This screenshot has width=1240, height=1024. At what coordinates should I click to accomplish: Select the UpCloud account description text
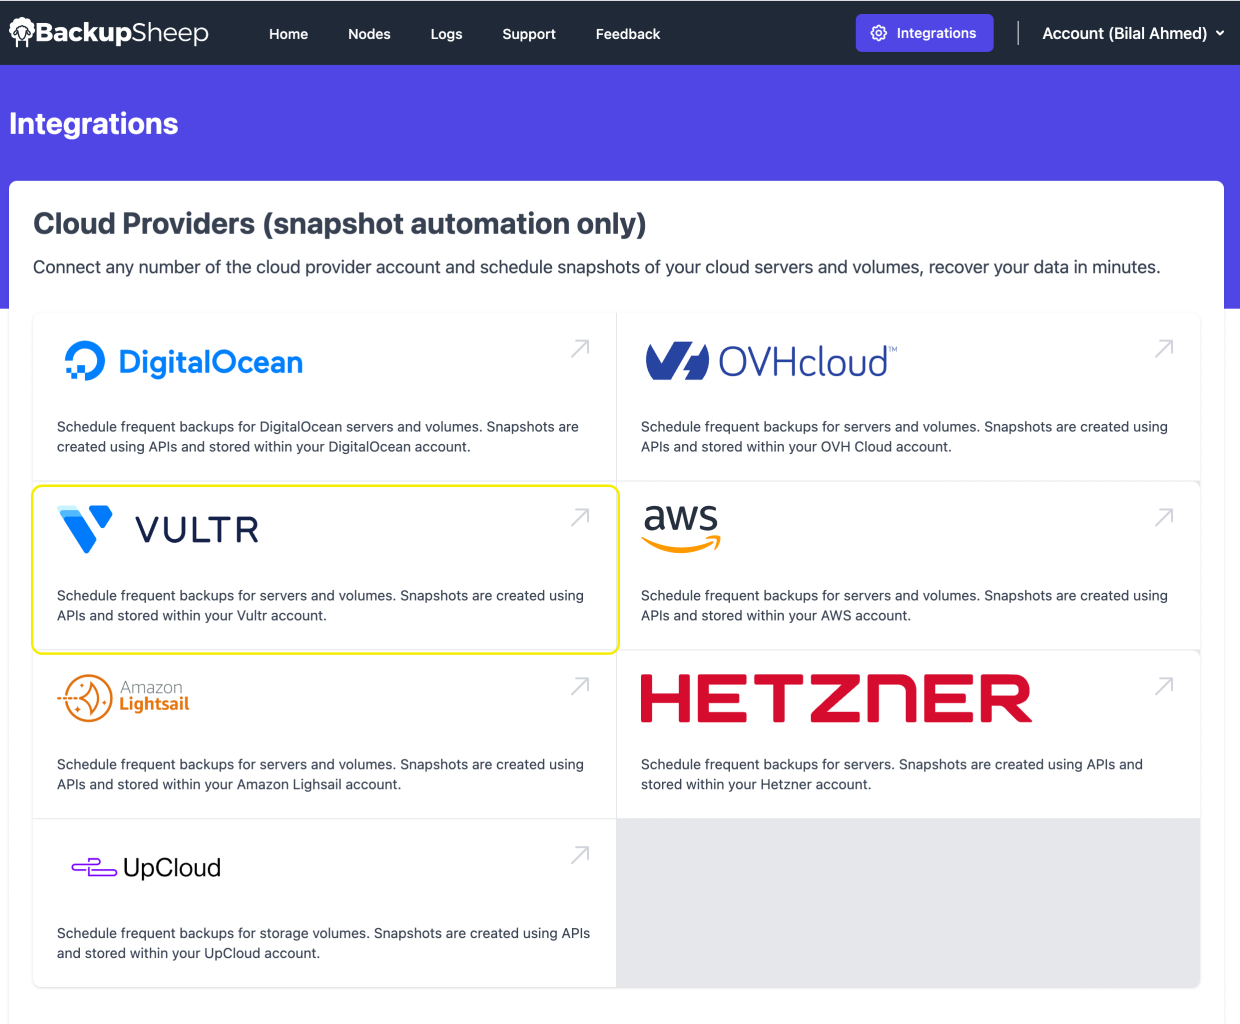tap(323, 944)
